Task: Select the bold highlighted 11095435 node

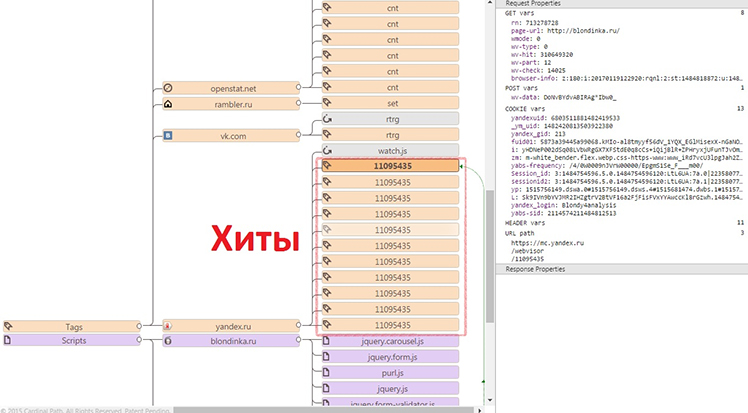Action: coord(390,166)
